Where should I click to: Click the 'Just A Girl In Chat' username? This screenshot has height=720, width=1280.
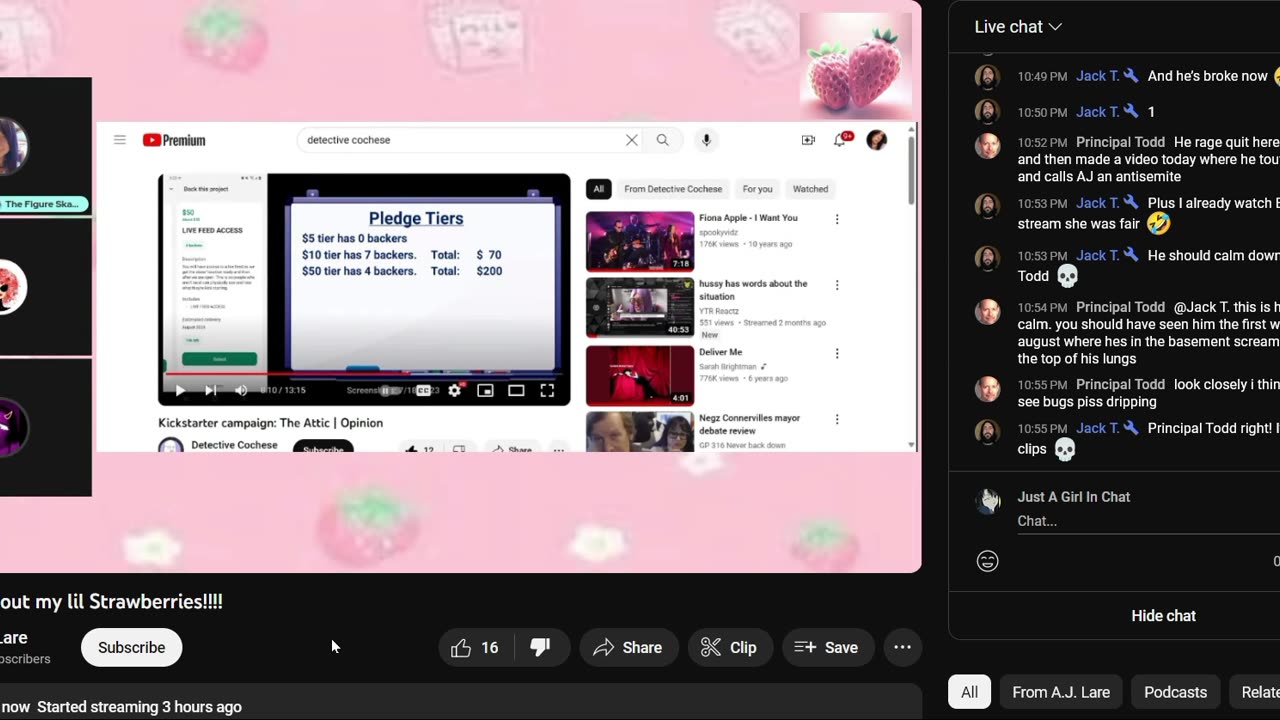pyautogui.click(x=1074, y=497)
